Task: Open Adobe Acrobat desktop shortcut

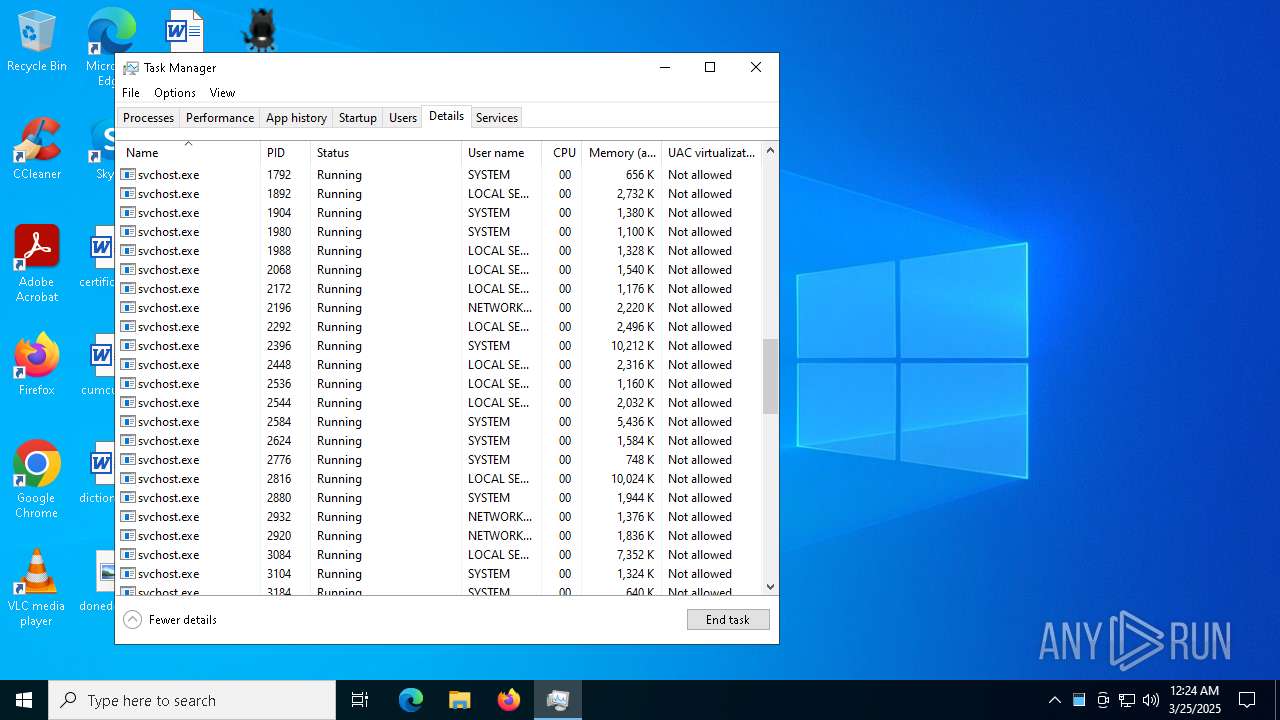Action: pyautogui.click(x=37, y=264)
